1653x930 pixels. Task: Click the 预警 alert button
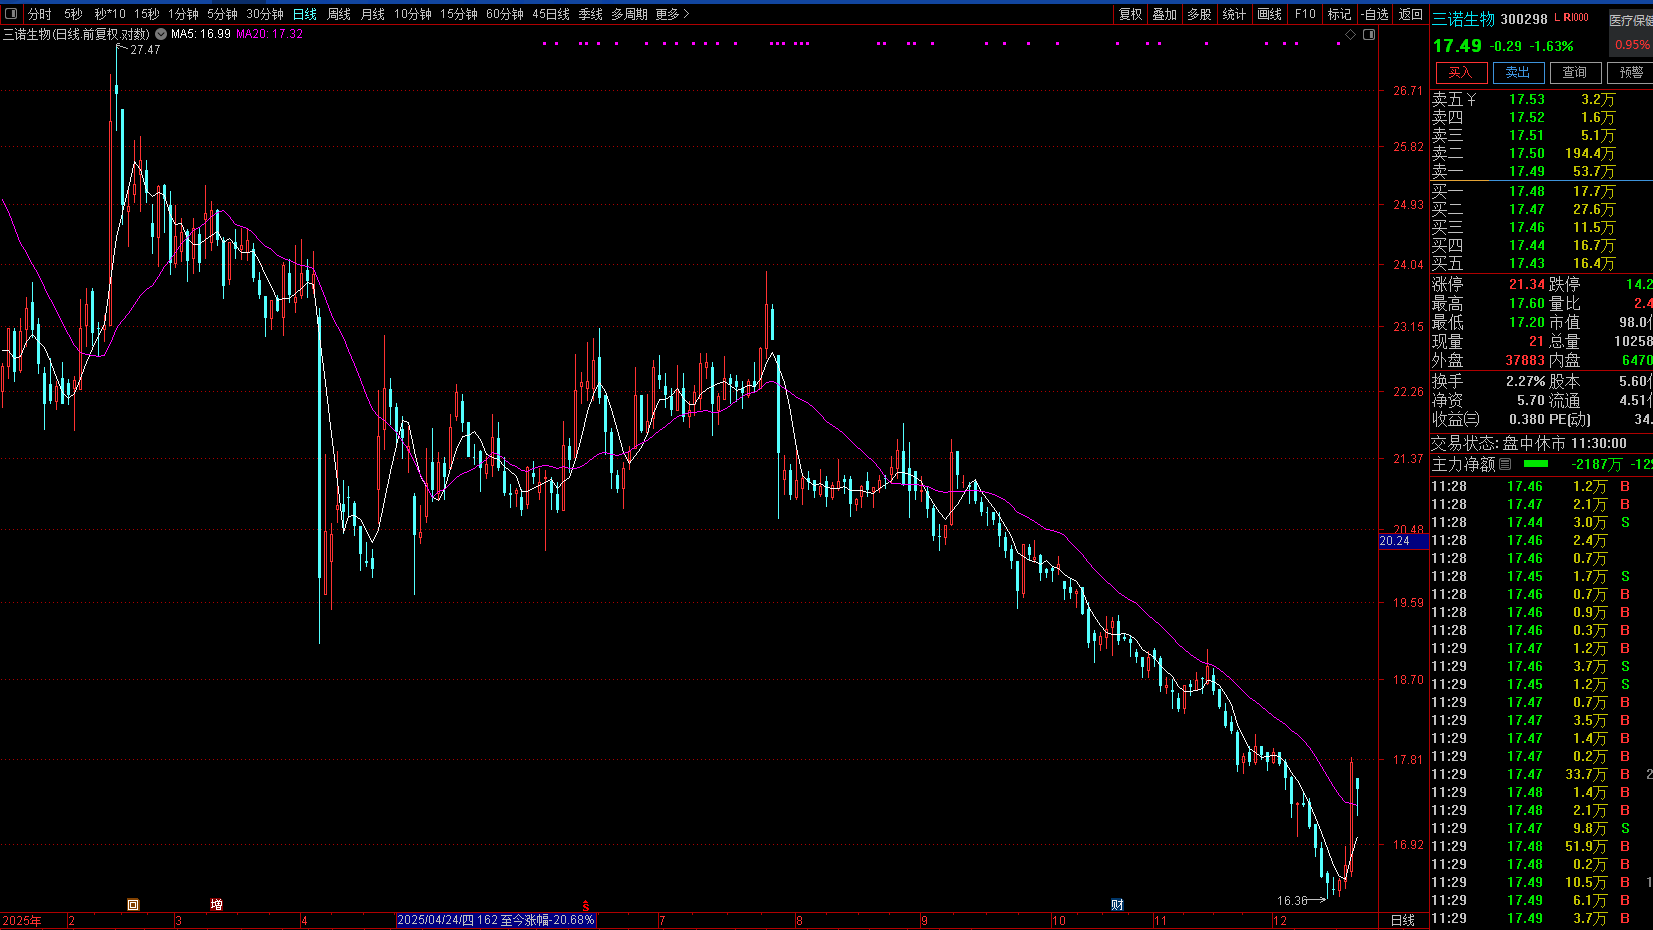[1631, 73]
